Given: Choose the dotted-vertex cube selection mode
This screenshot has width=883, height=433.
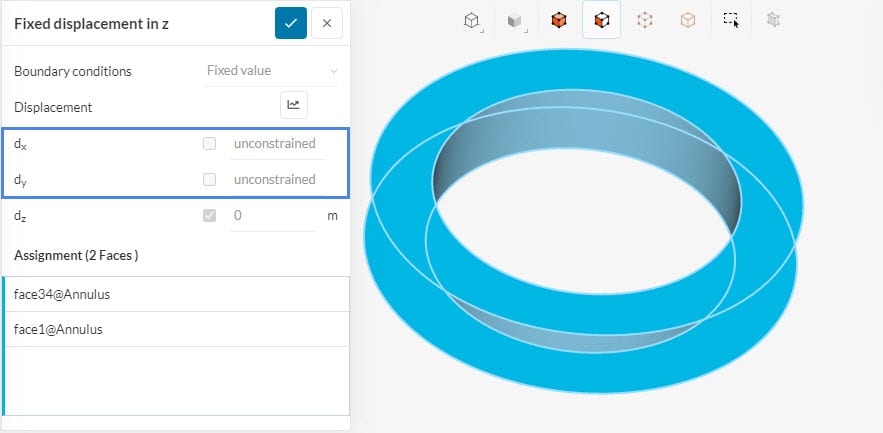Looking at the screenshot, I should (644, 20).
